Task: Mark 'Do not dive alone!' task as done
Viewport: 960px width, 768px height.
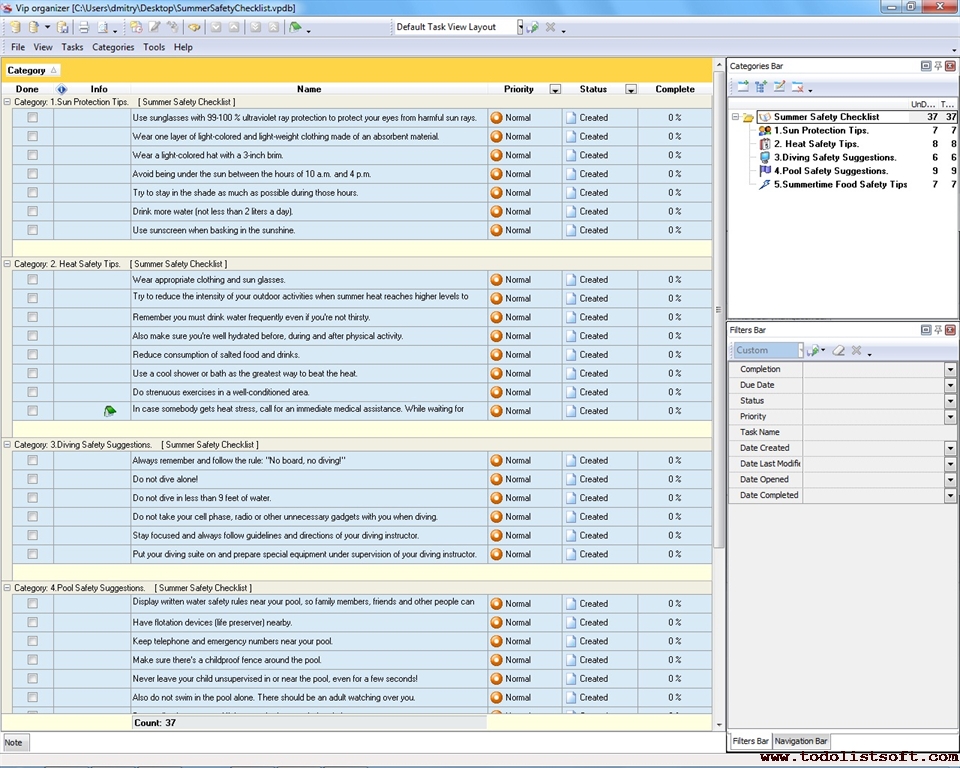Action: (x=32, y=479)
